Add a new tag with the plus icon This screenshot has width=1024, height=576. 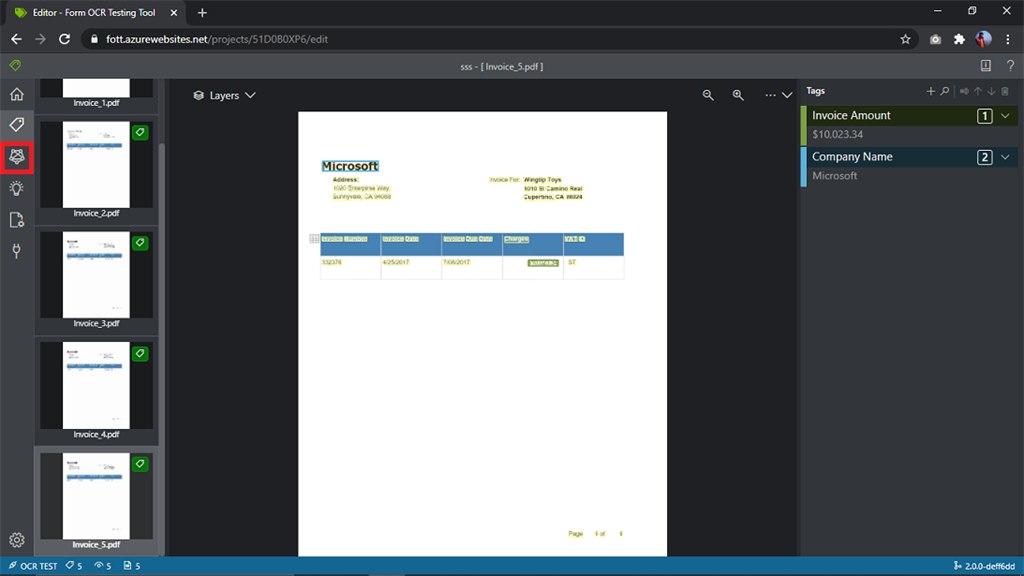tap(931, 91)
